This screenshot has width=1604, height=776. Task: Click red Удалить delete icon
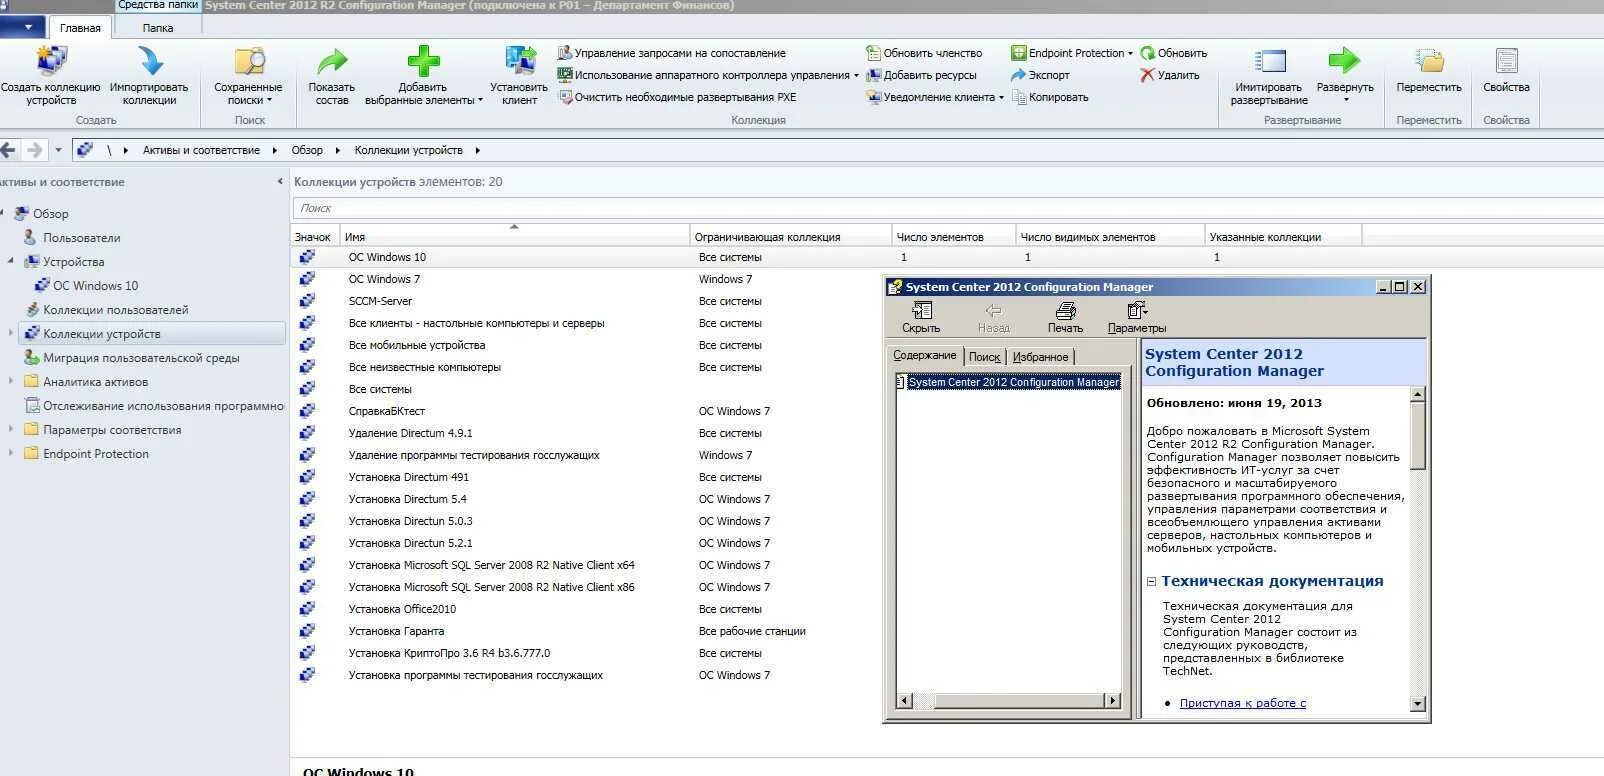click(1147, 75)
